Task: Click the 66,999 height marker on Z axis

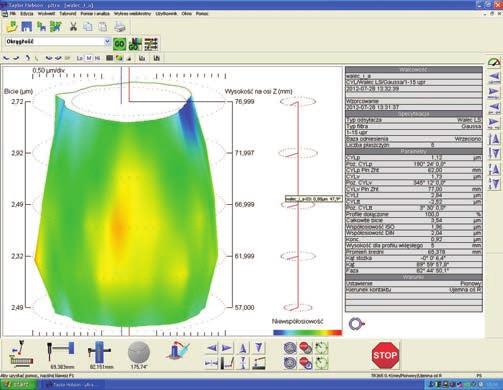Action: point(244,205)
